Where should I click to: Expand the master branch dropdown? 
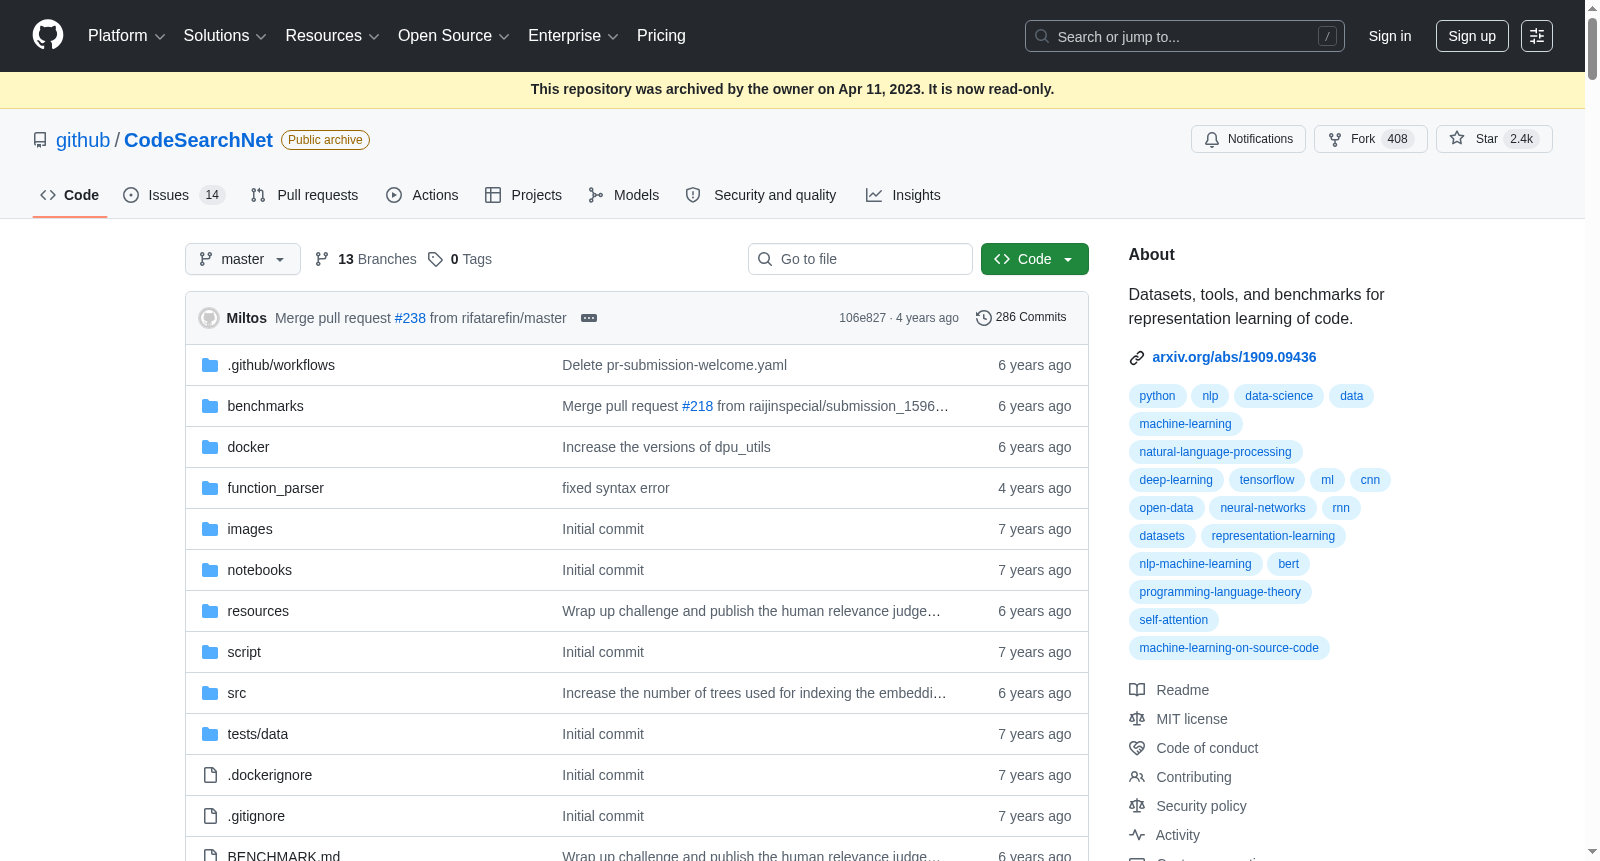243,259
